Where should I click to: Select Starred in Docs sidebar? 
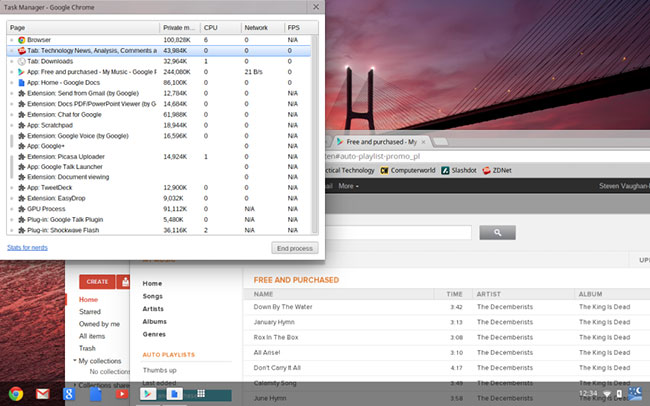90,312
